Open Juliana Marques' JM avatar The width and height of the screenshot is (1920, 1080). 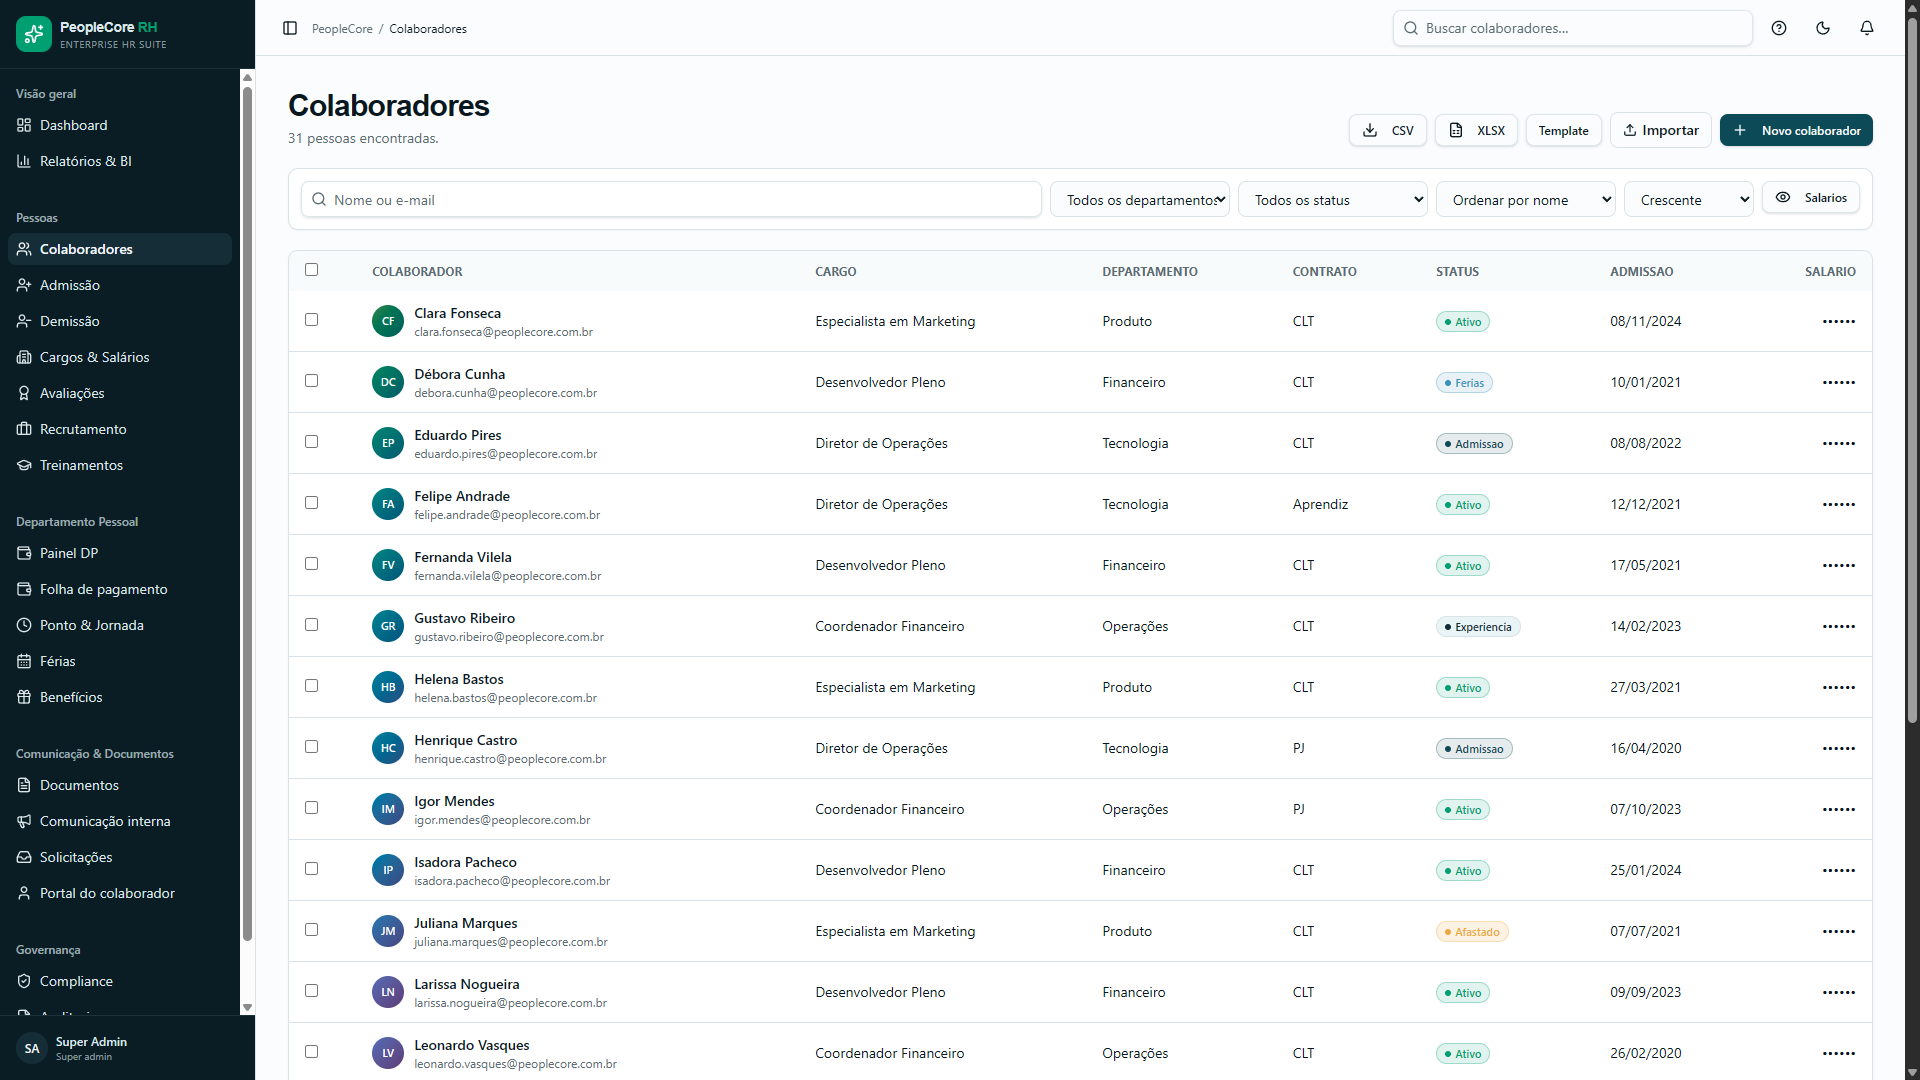388,931
